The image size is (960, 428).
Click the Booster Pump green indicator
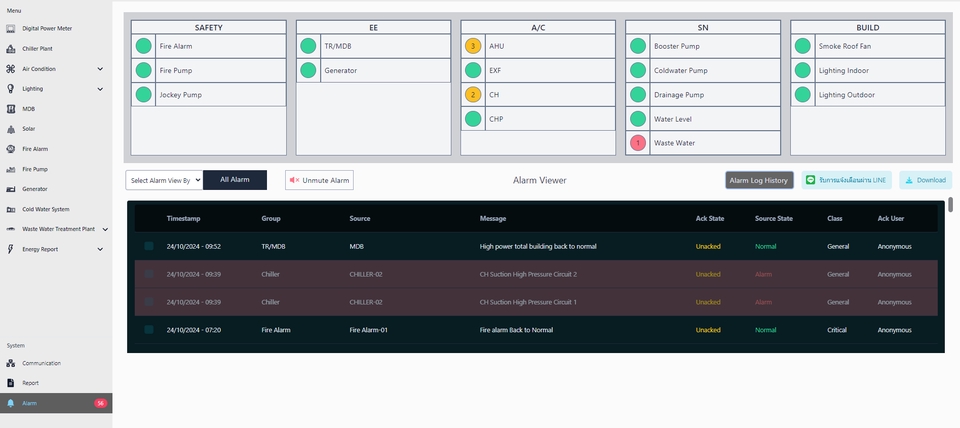coord(638,47)
